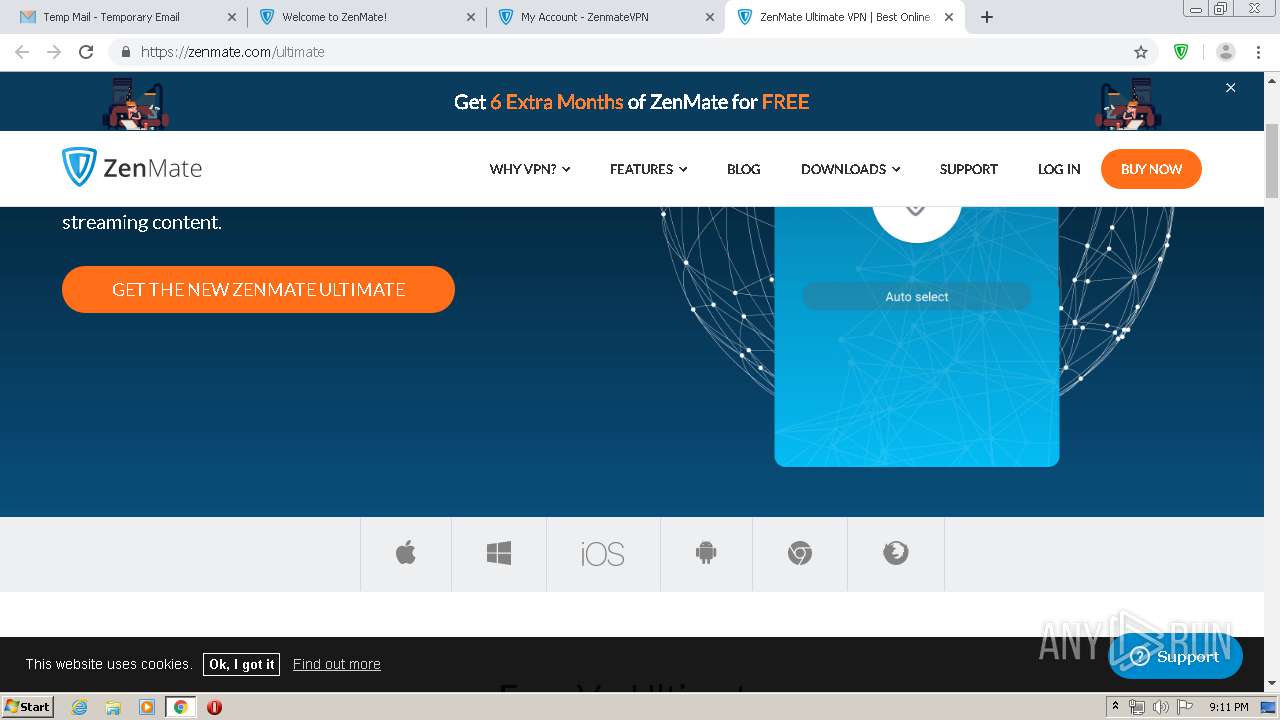The height and width of the screenshot is (720, 1280).
Task: Open the Windows Start menu
Action: coord(28,707)
